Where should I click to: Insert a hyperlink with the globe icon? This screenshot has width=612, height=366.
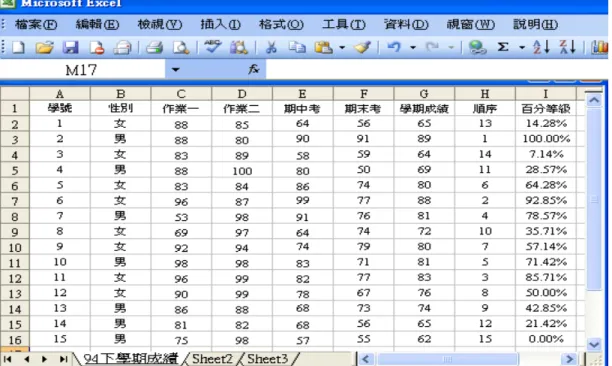click(477, 47)
